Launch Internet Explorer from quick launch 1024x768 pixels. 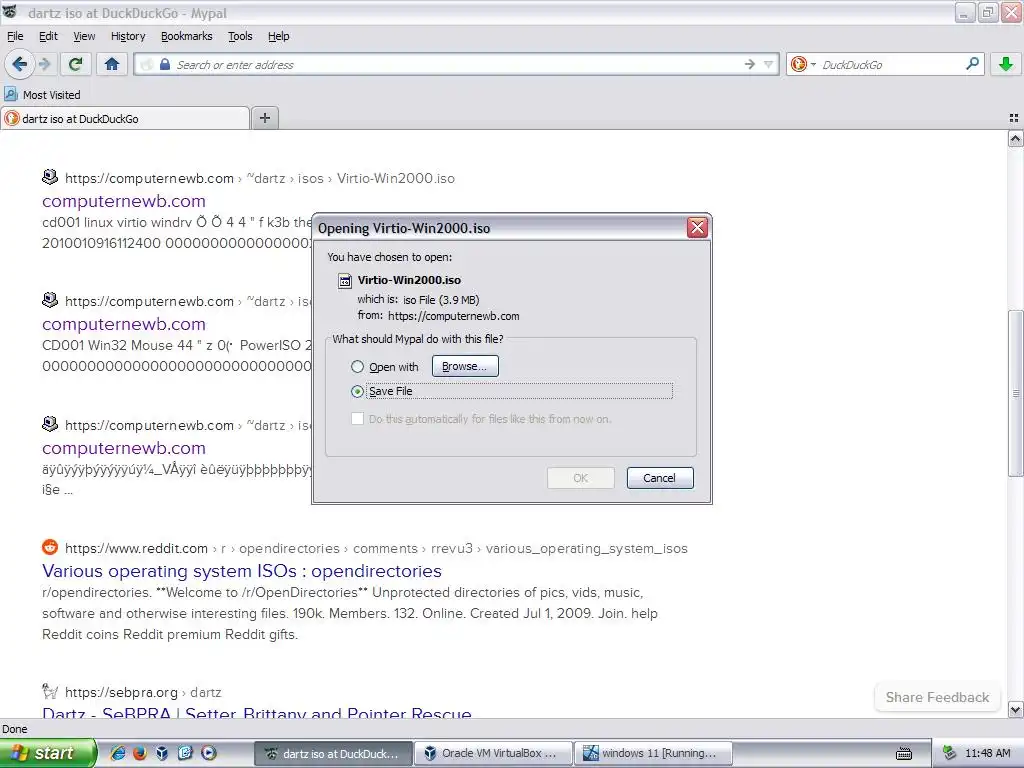click(x=118, y=753)
